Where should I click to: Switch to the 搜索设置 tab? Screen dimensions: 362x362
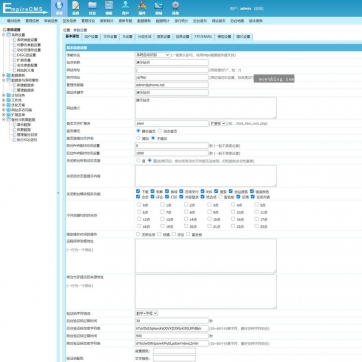(164, 37)
